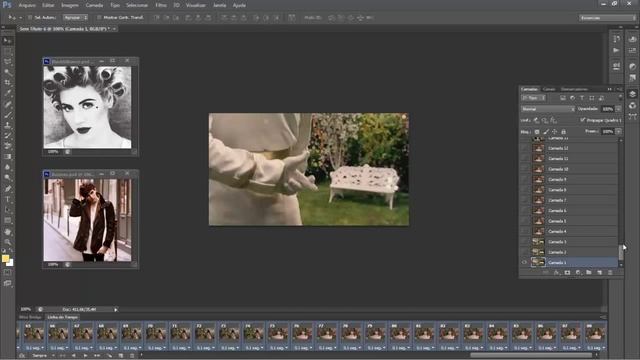Image resolution: width=640 pixels, height=360 pixels.
Task: Go to previous animation frame
Action: (x=74, y=356)
